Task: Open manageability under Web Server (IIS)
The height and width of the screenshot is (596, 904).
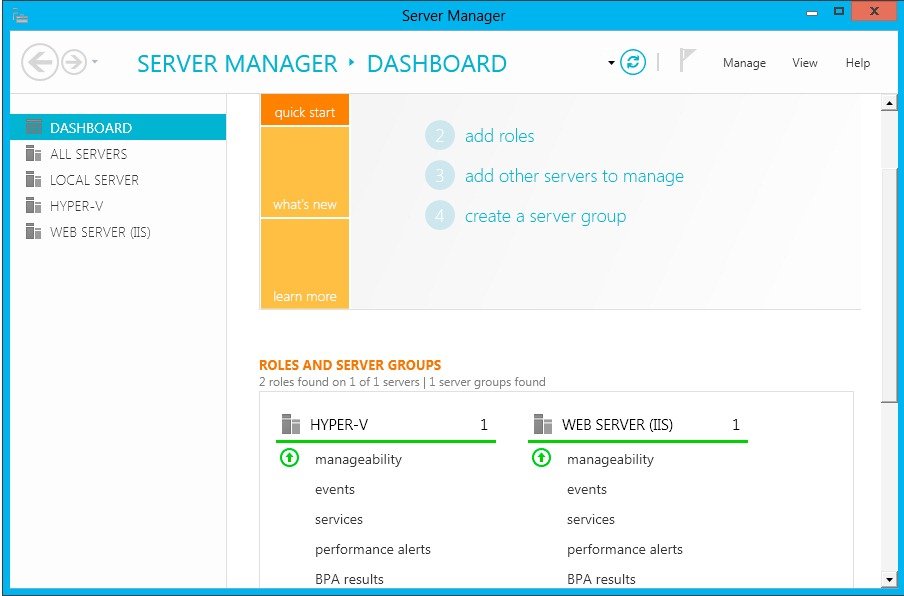Action: 610,459
